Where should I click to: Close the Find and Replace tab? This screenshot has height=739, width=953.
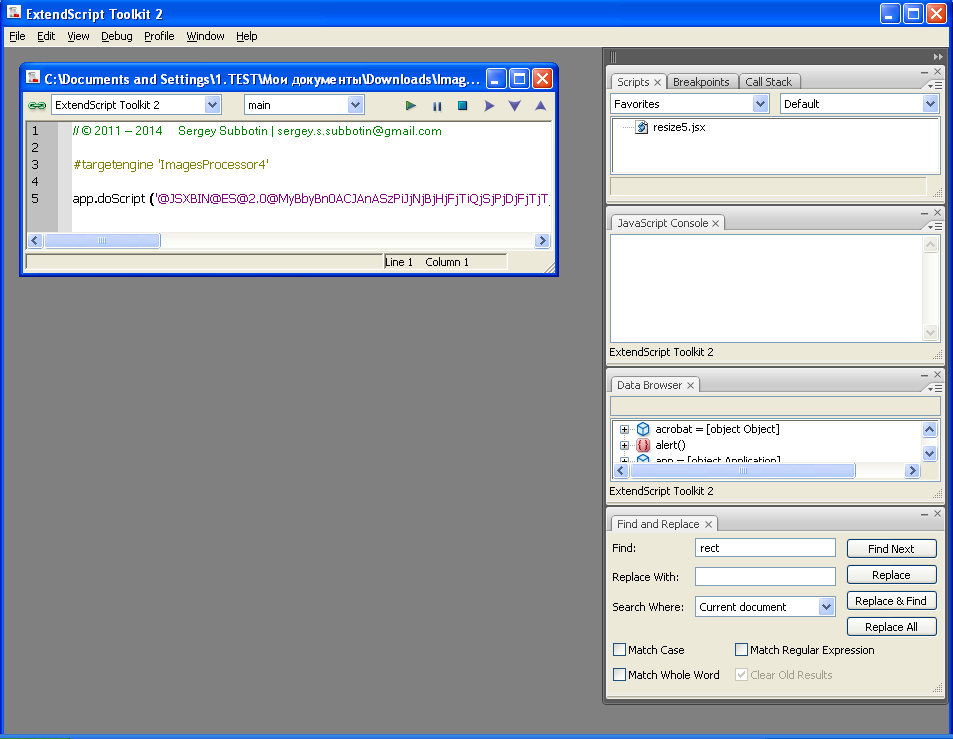(708, 524)
